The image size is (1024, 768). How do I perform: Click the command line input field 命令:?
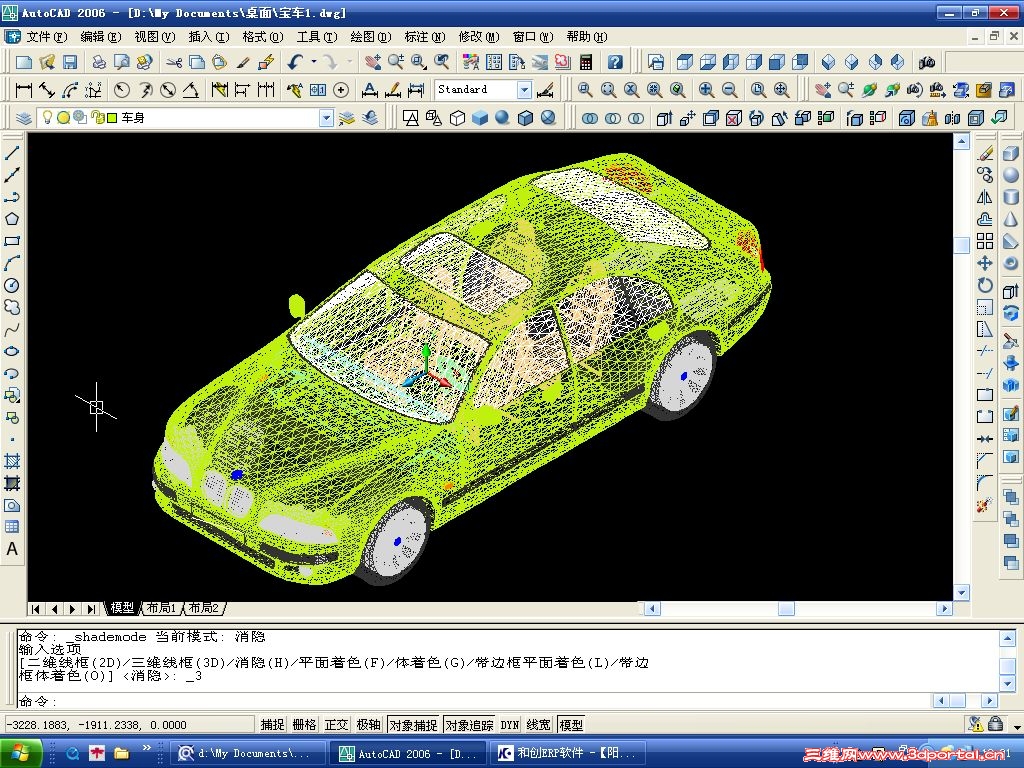point(475,701)
